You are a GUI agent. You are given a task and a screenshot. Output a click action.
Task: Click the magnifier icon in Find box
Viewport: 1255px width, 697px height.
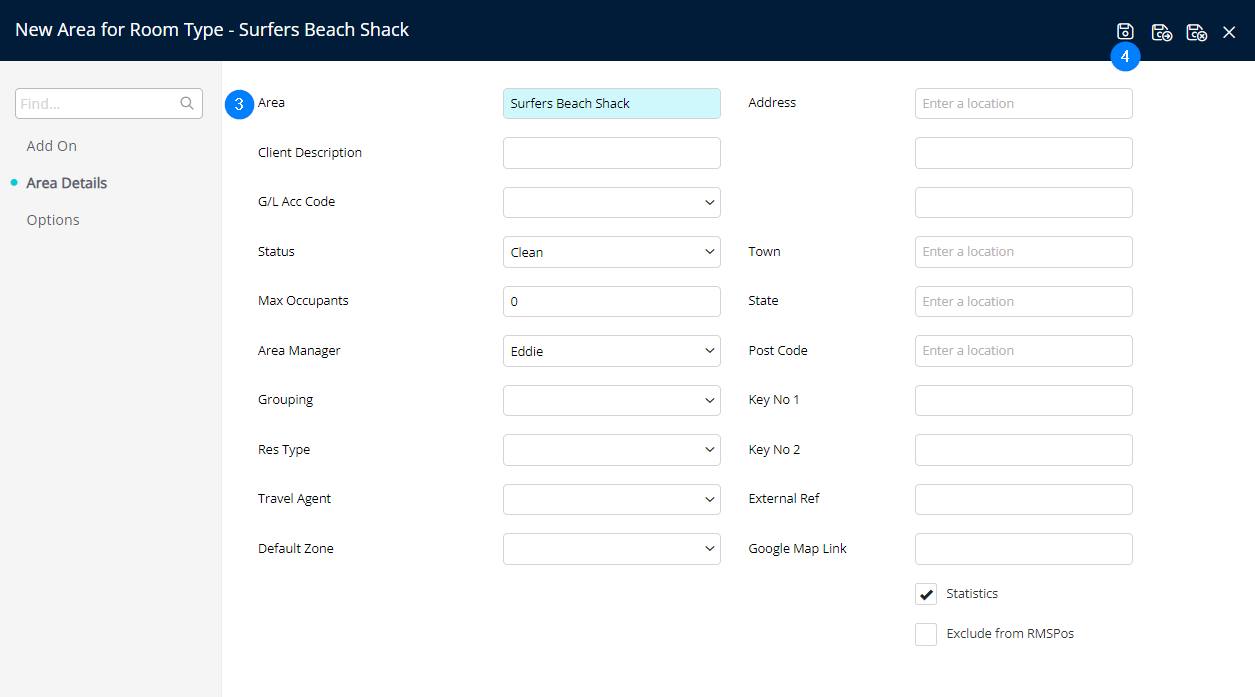pyautogui.click(x=186, y=103)
